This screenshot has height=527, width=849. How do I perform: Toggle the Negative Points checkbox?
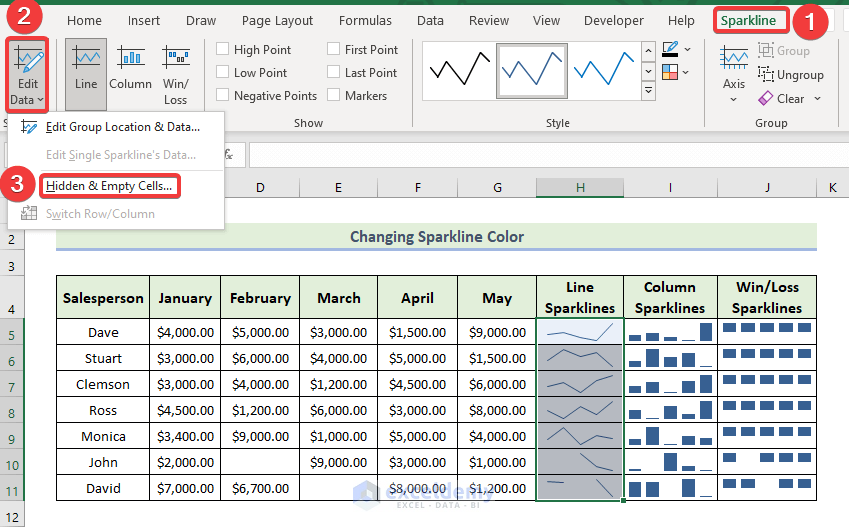224,96
